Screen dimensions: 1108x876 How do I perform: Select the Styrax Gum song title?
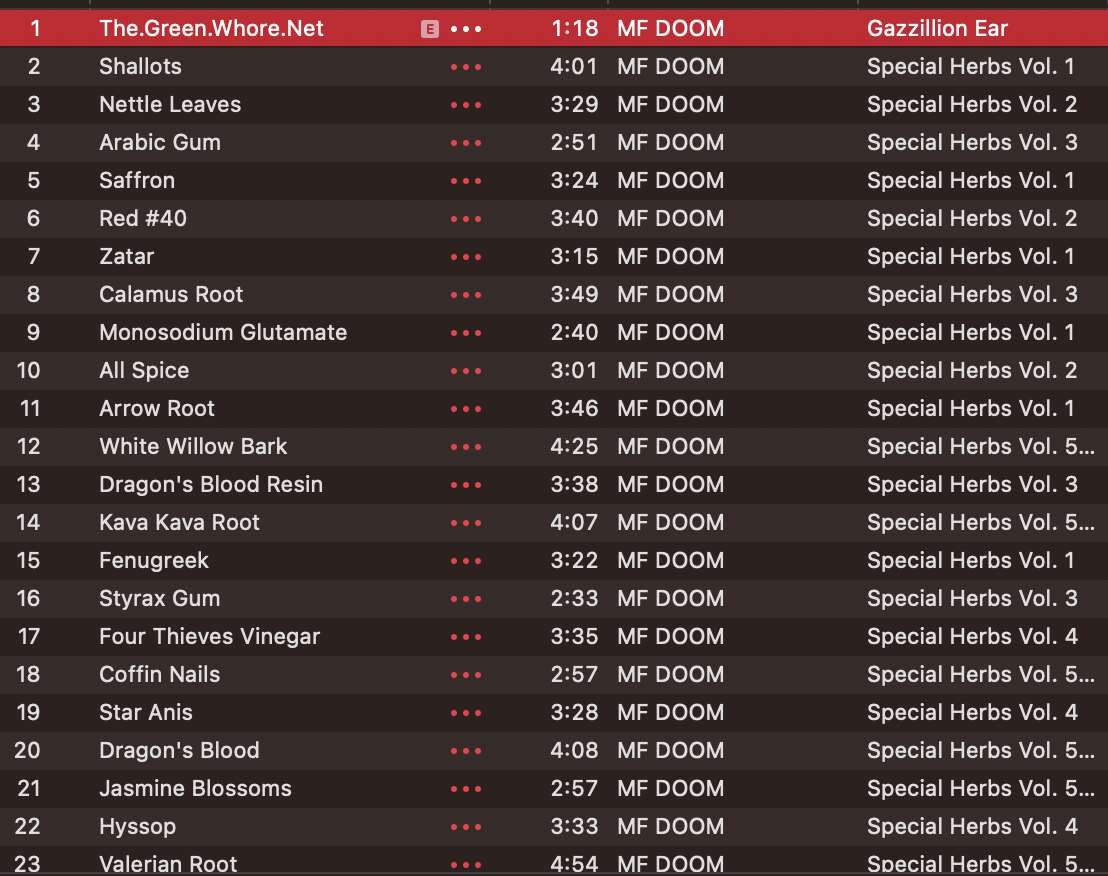click(x=160, y=599)
